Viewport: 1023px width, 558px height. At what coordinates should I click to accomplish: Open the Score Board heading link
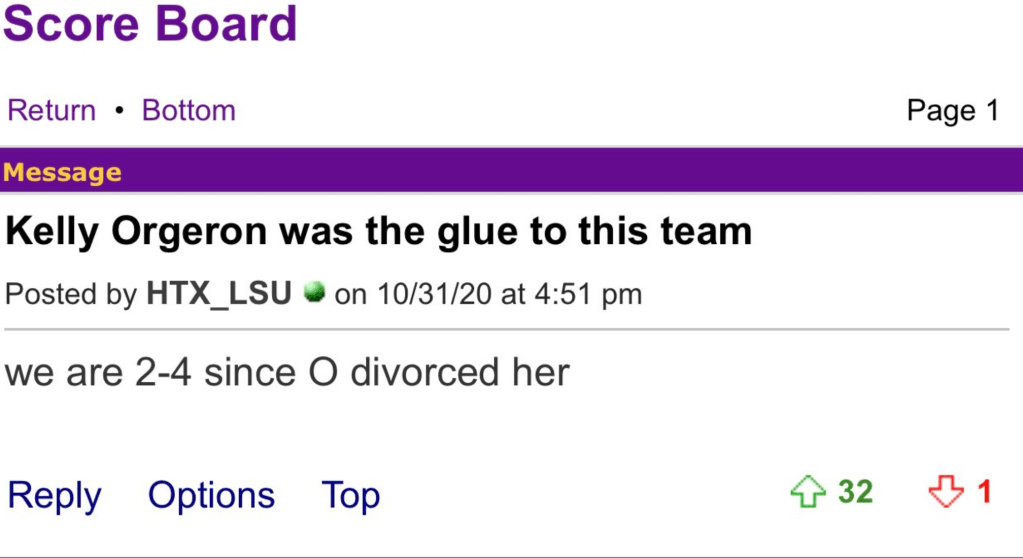pyautogui.click(x=150, y=23)
